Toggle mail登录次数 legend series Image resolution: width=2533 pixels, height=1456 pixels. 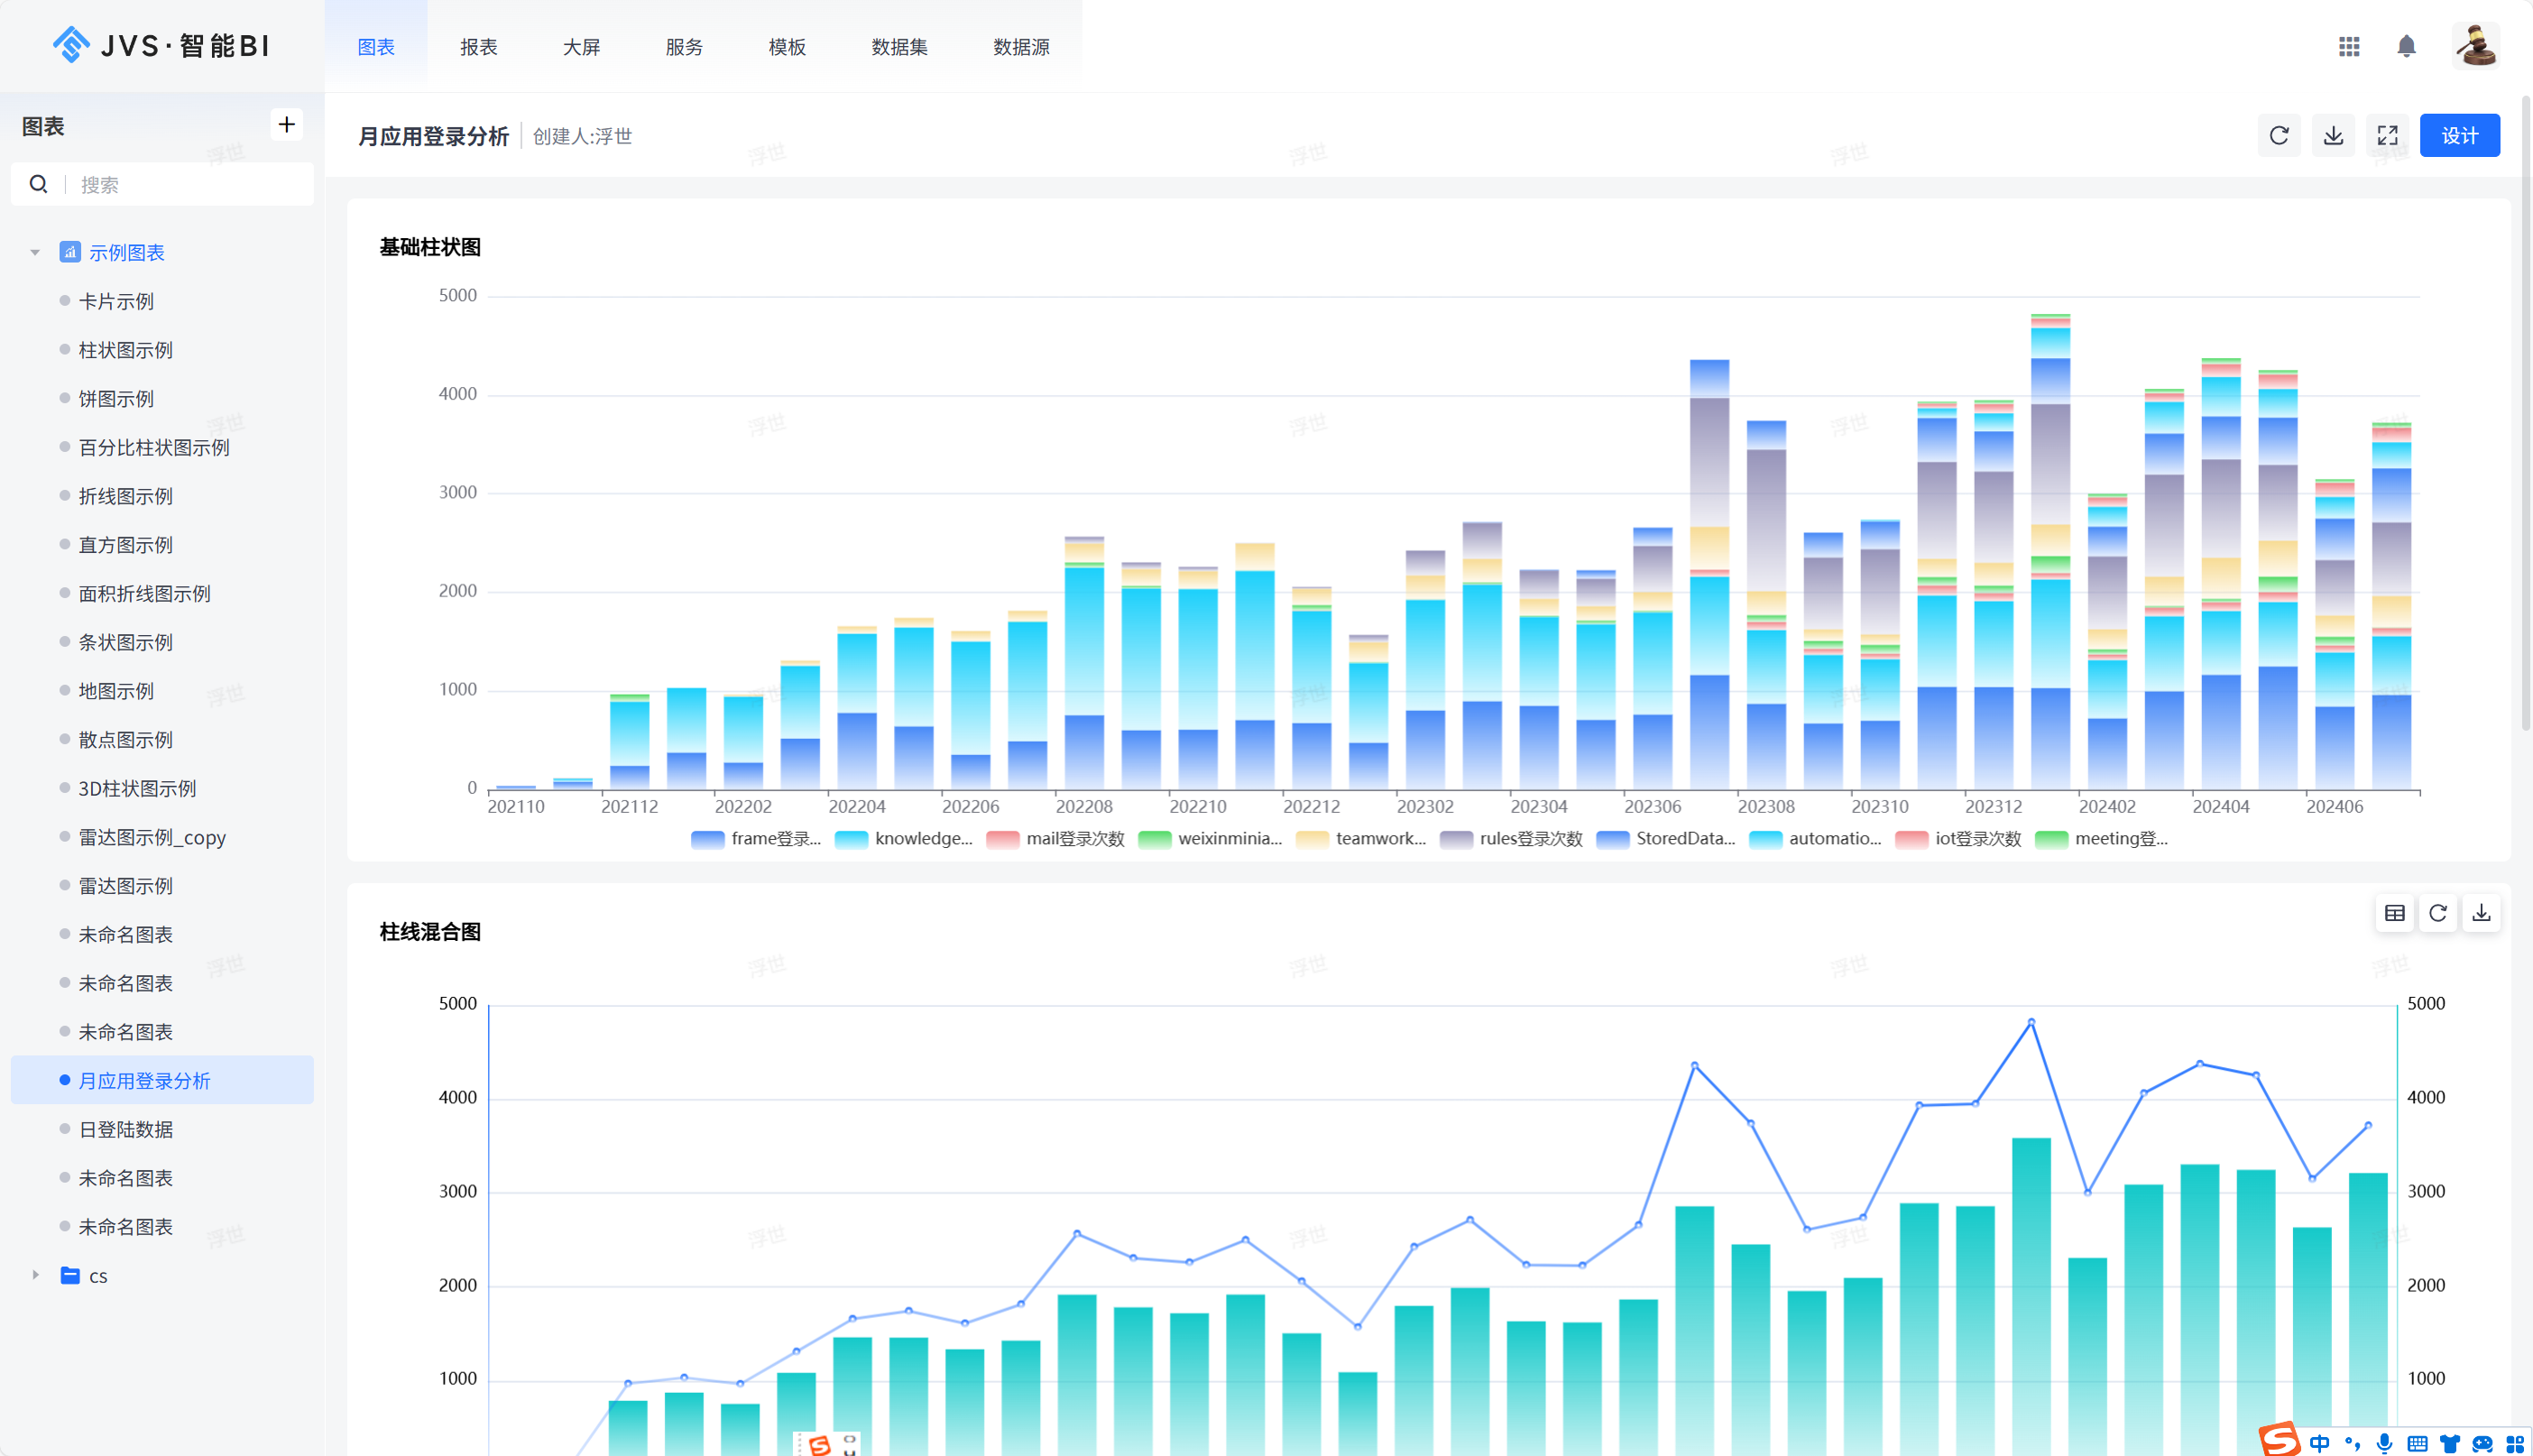point(1055,839)
